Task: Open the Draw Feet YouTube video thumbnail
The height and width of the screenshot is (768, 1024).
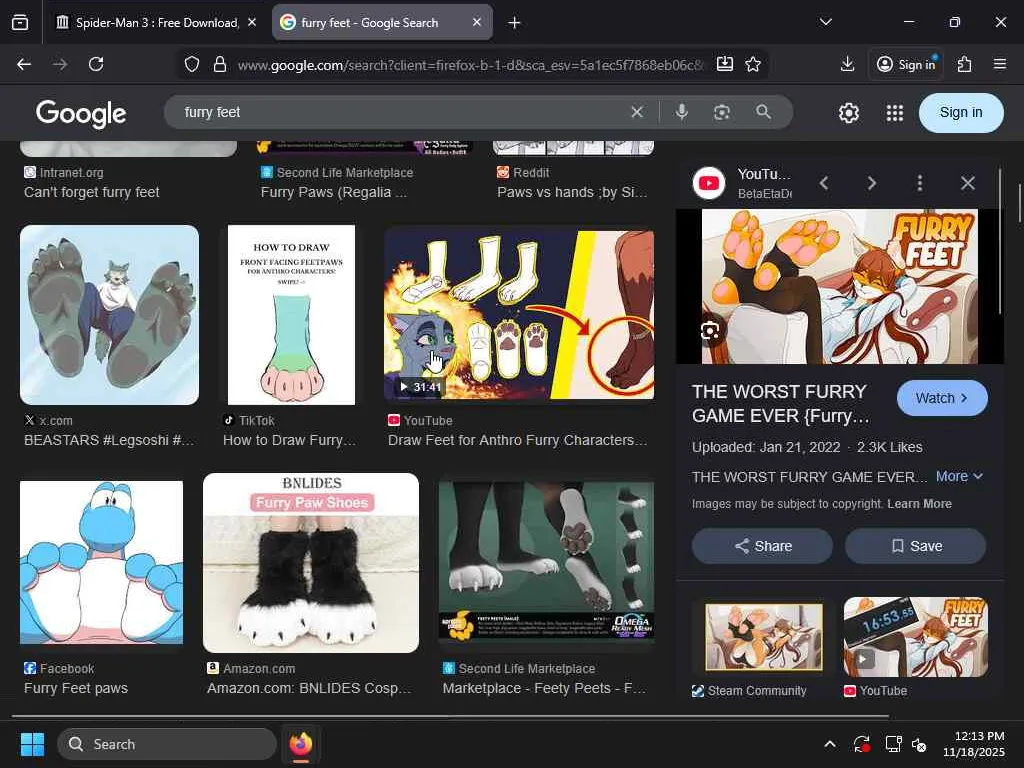Action: pyautogui.click(x=519, y=315)
